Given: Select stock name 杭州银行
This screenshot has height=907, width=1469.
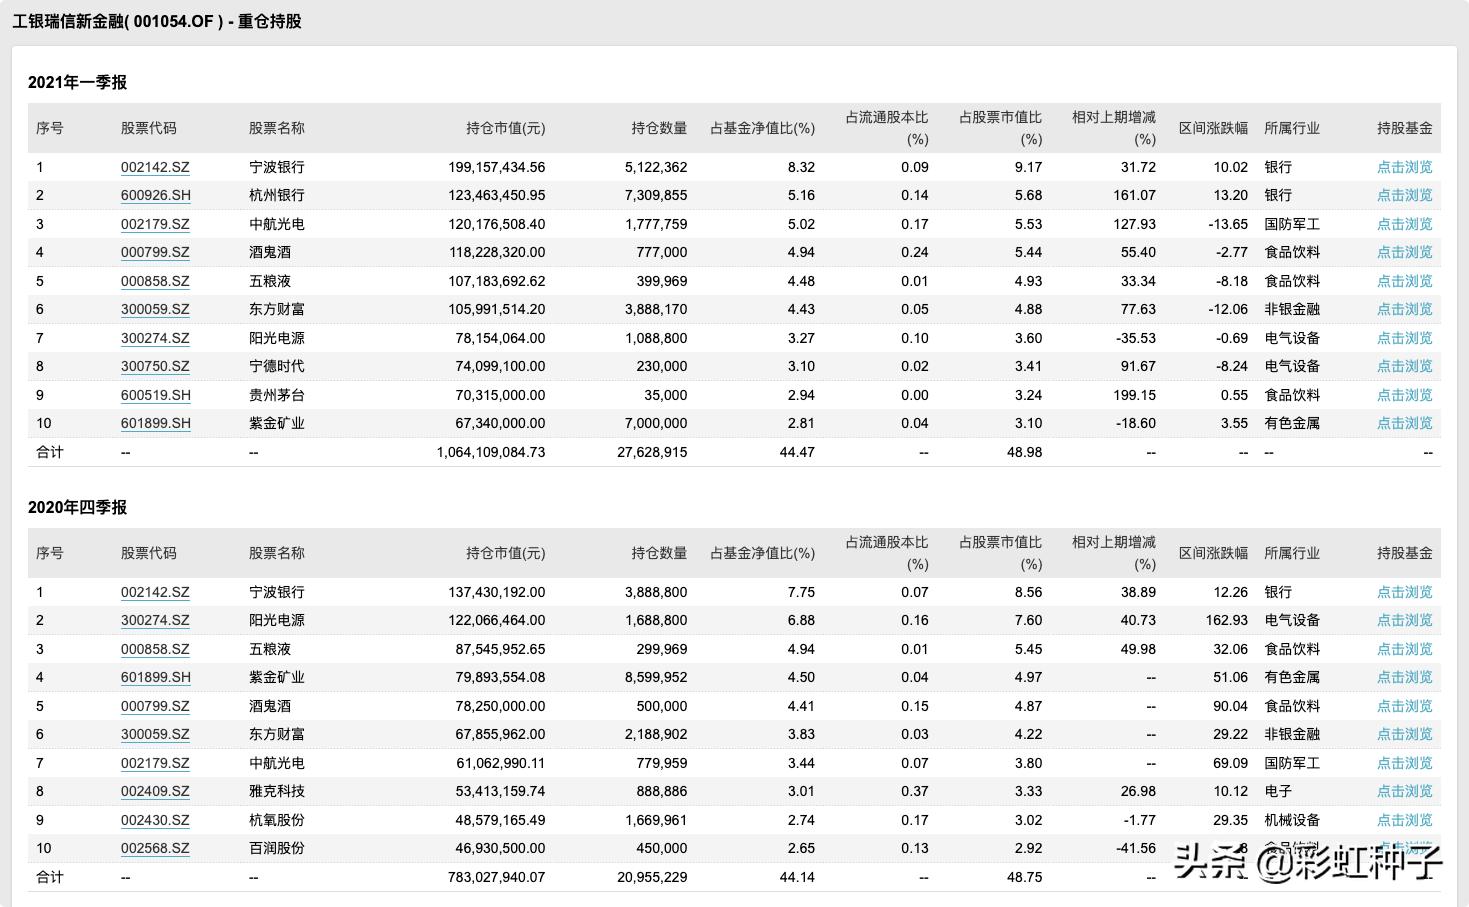Looking at the screenshot, I should [277, 195].
